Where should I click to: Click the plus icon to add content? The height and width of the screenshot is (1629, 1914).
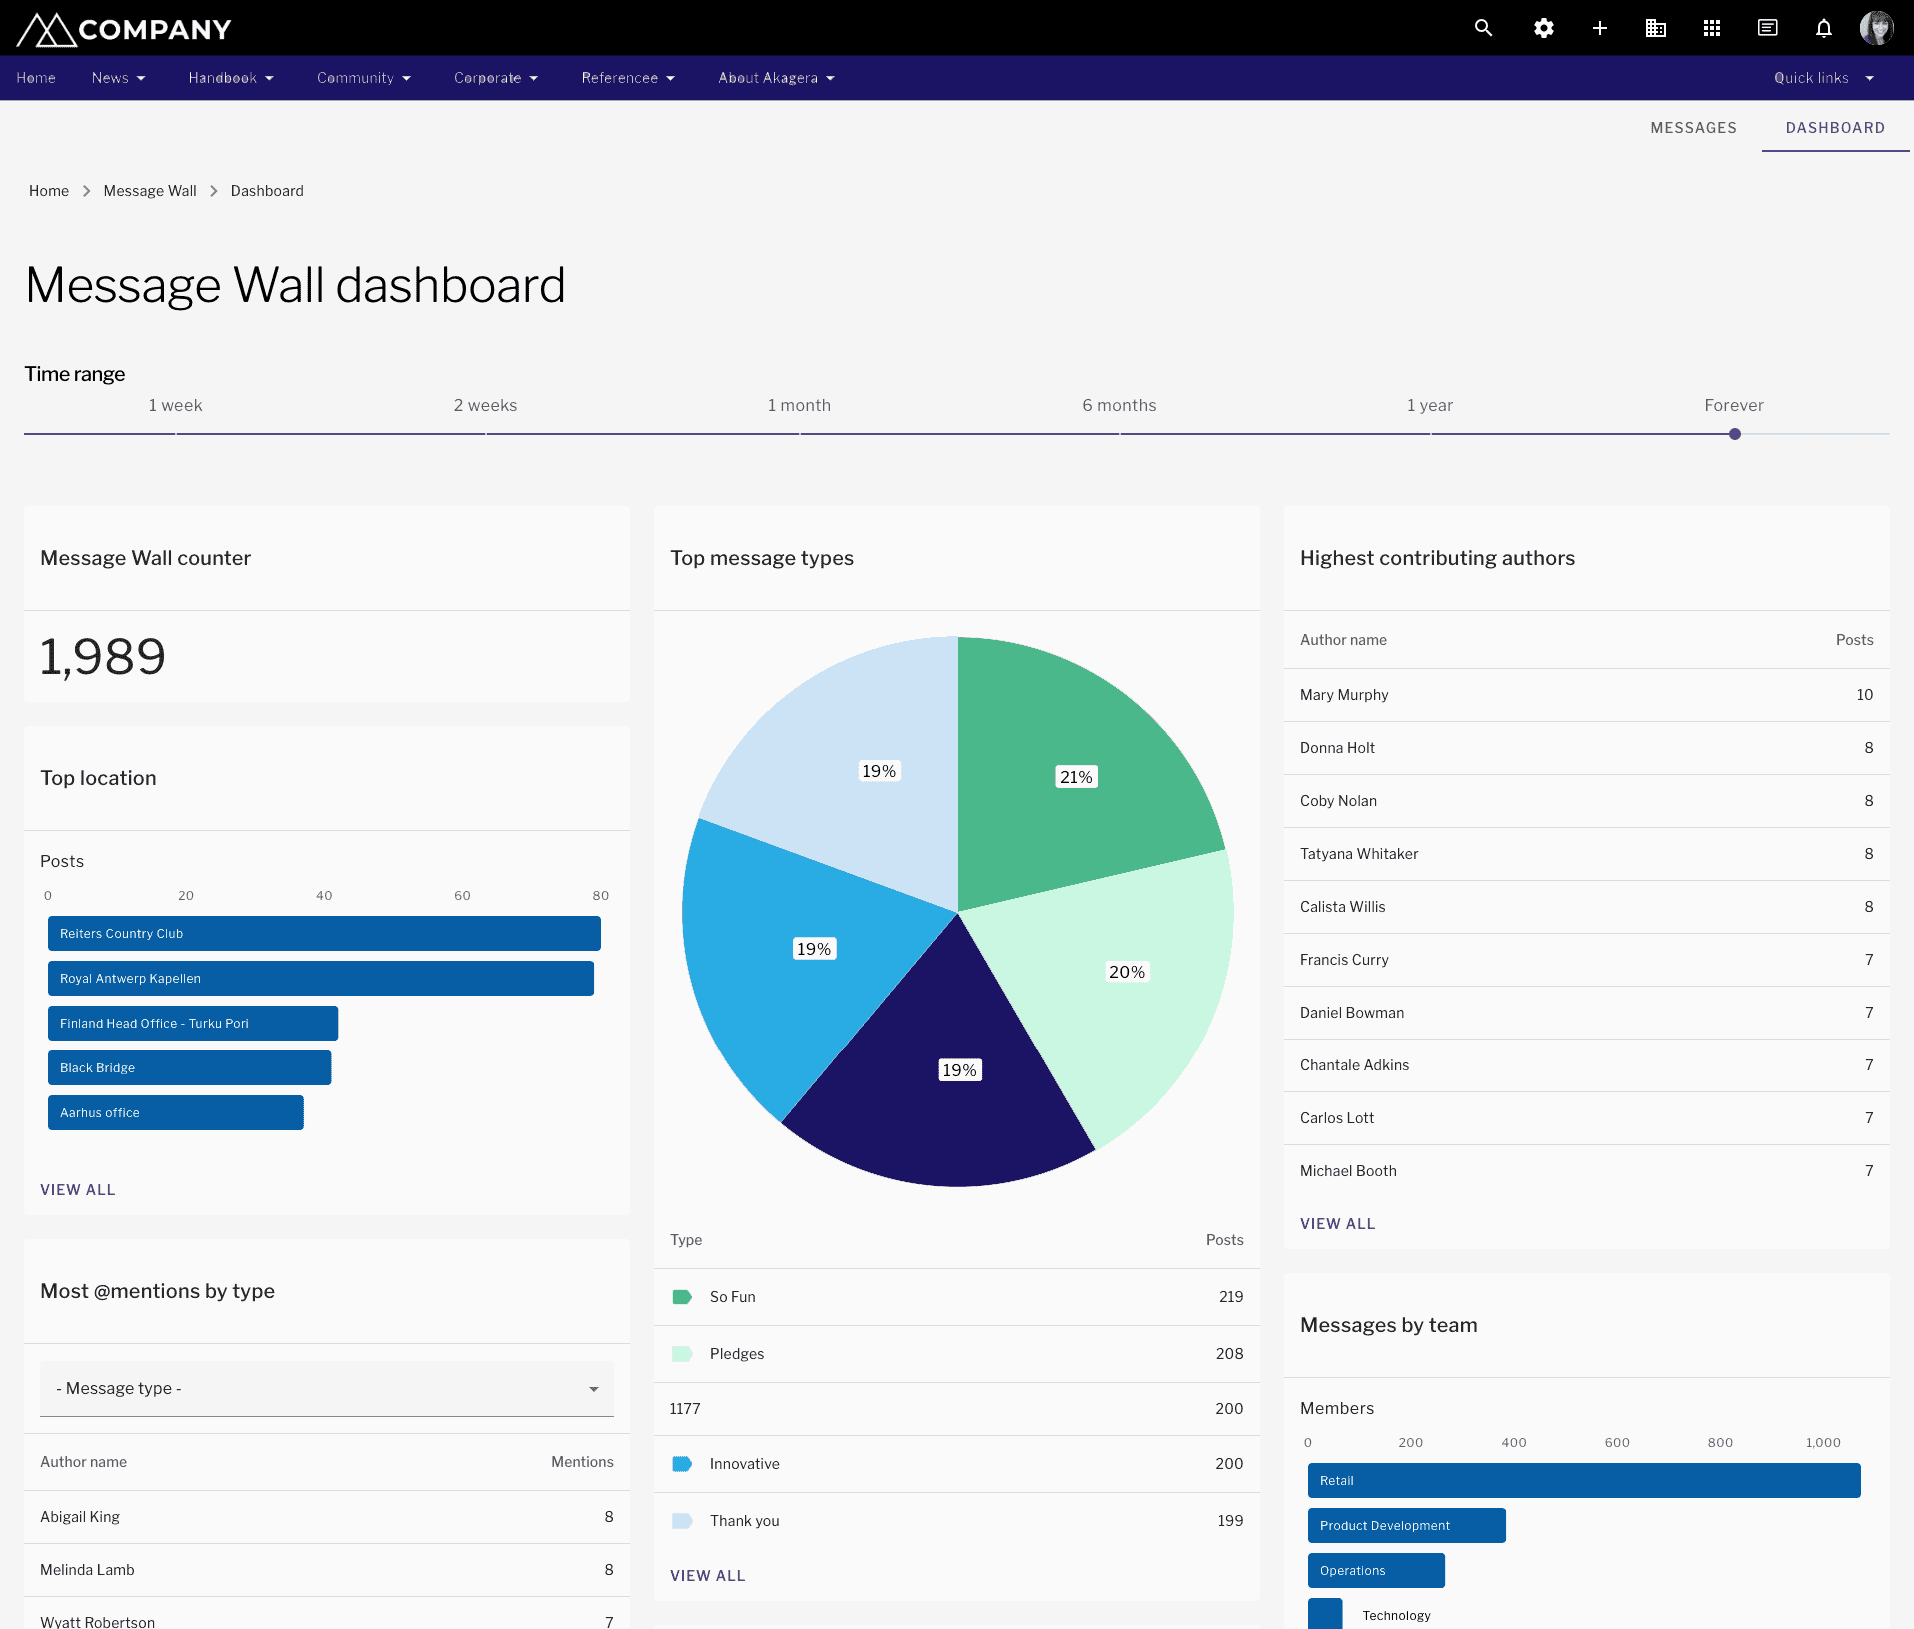pyautogui.click(x=1599, y=28)
